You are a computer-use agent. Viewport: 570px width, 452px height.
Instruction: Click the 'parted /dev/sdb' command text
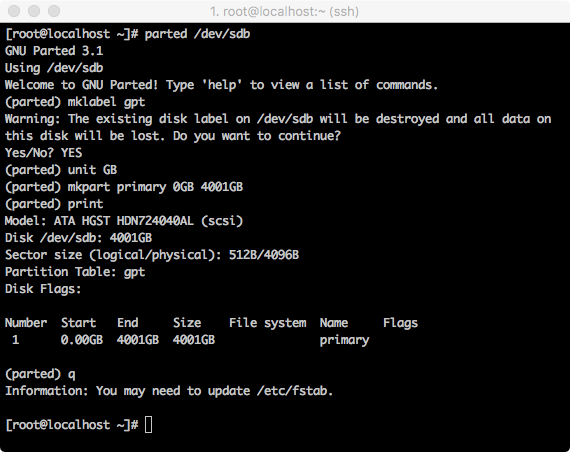click(197, 34)
